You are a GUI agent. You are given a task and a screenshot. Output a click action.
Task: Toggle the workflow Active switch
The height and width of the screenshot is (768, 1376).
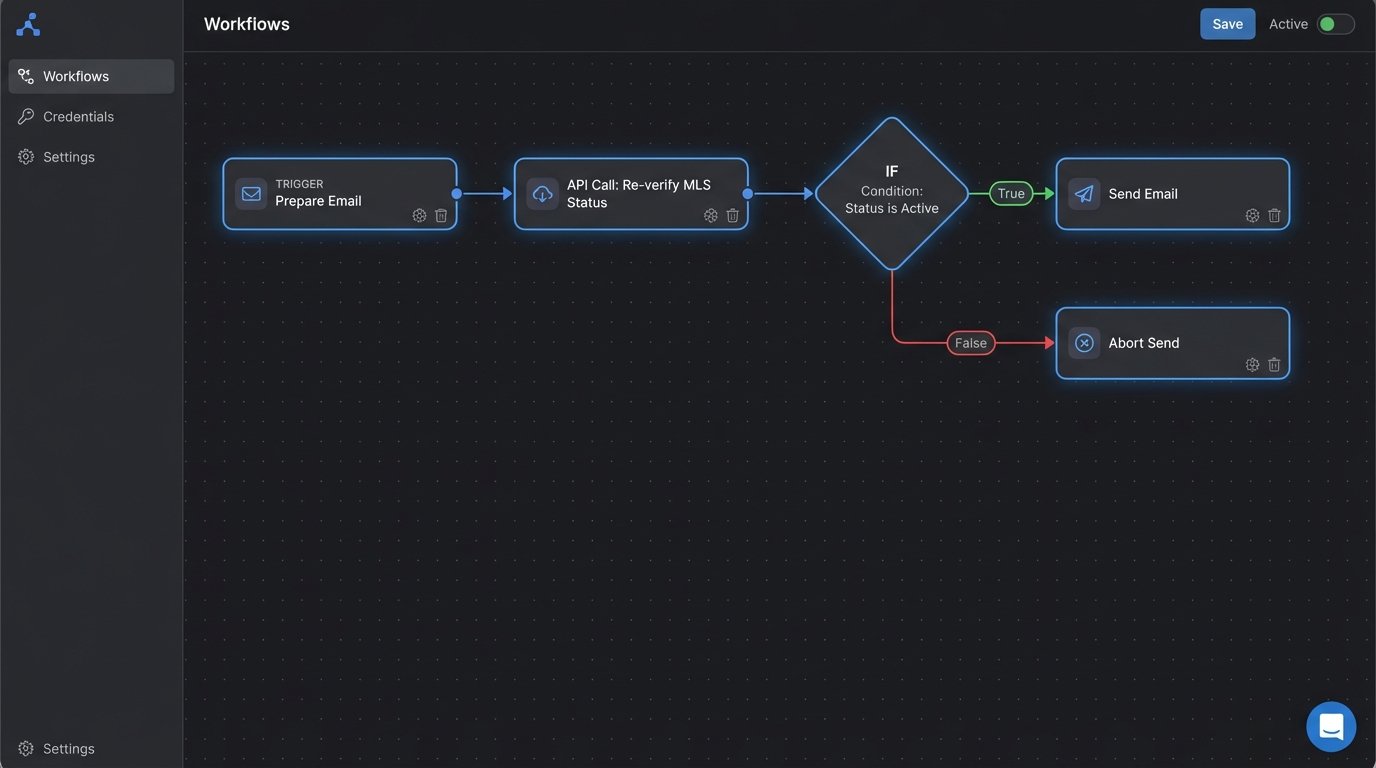1335,24
